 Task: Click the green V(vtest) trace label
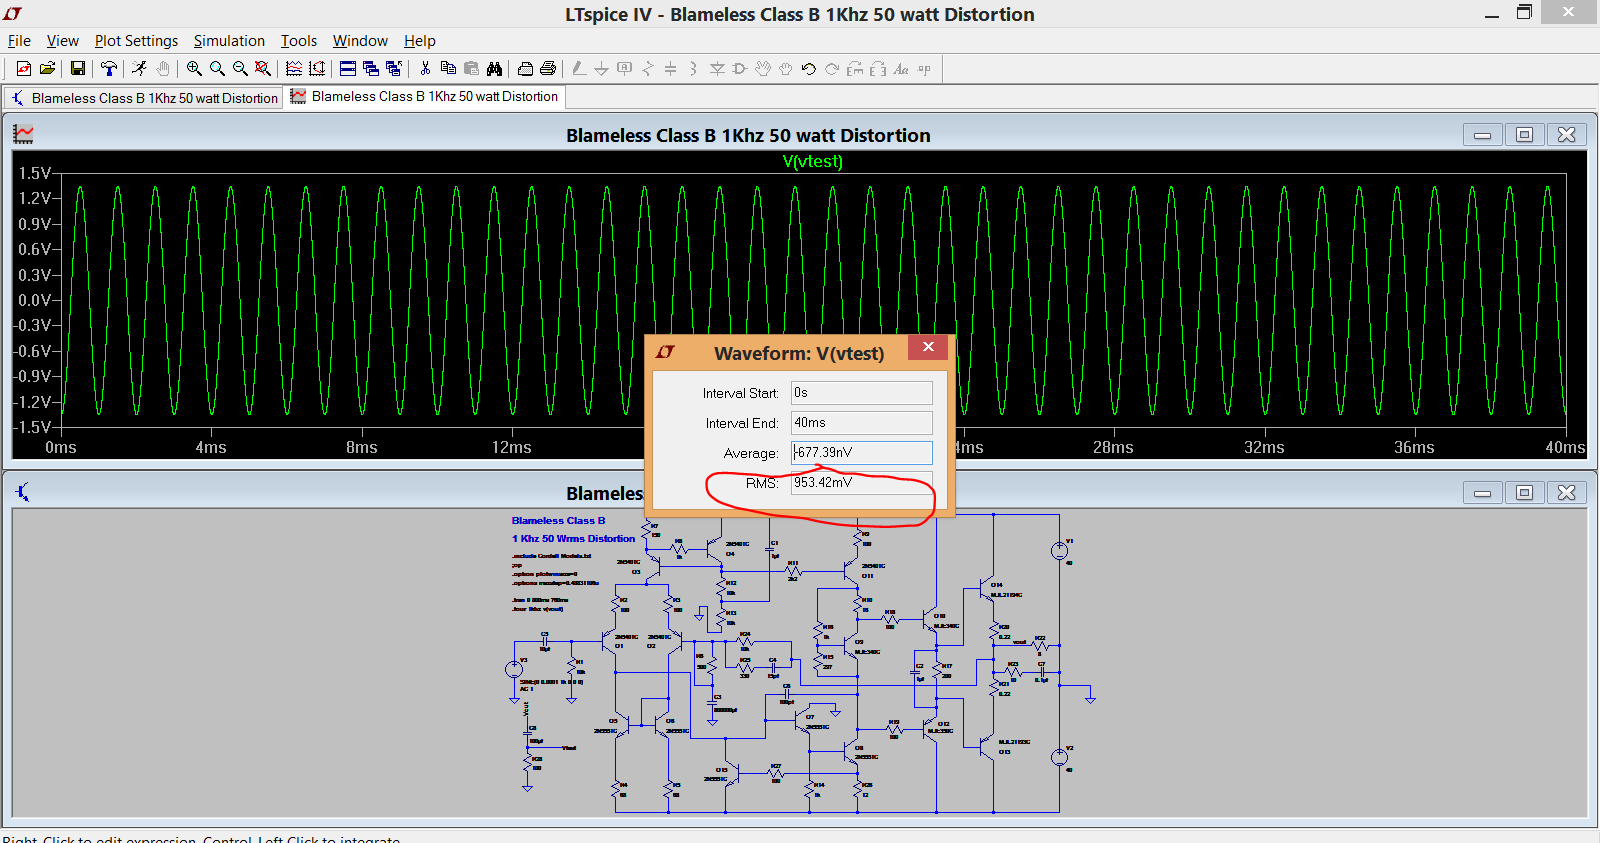812,161
